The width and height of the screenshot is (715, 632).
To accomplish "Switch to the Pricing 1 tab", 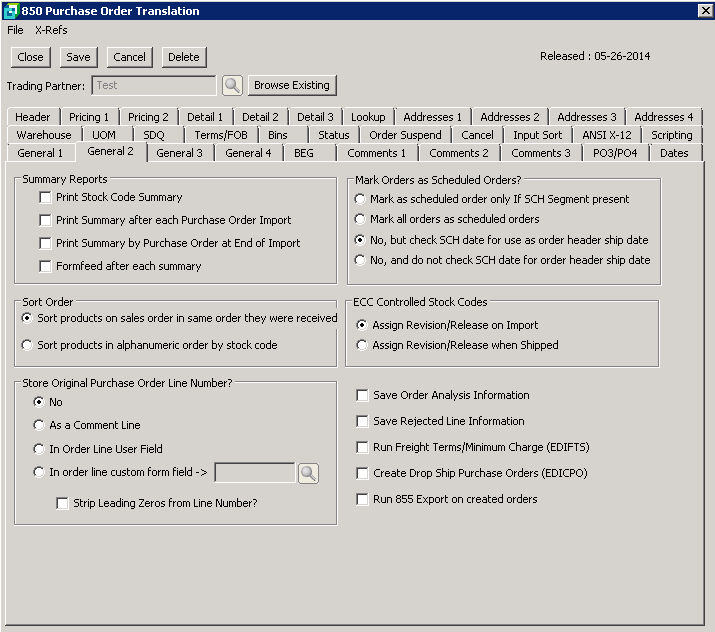I will click(90, 117).
